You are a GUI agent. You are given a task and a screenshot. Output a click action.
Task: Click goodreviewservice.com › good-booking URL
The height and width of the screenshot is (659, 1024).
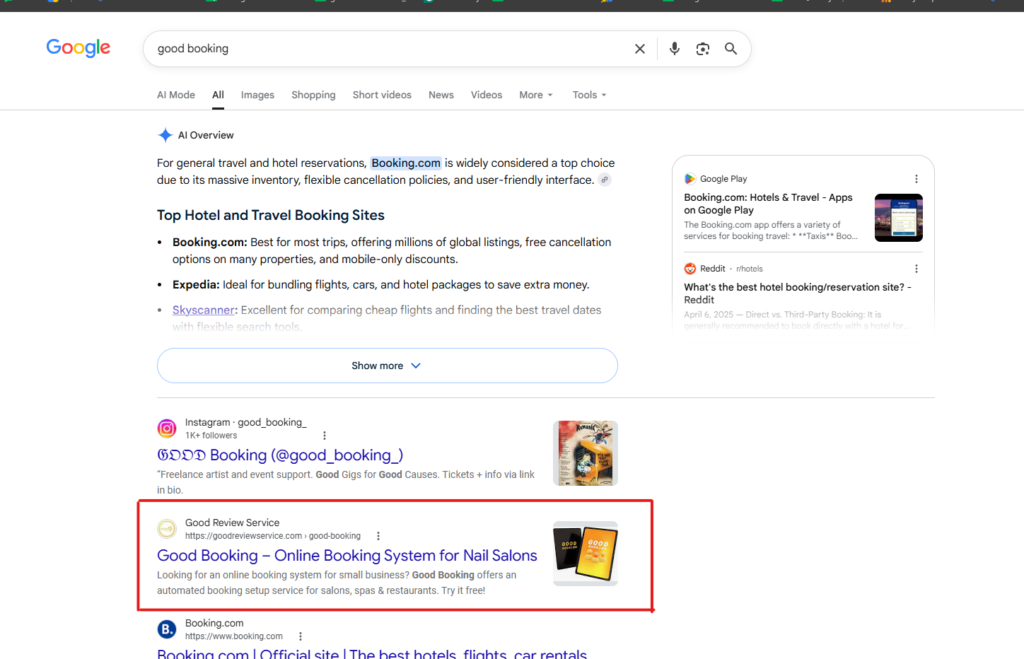tap(272, 536)
